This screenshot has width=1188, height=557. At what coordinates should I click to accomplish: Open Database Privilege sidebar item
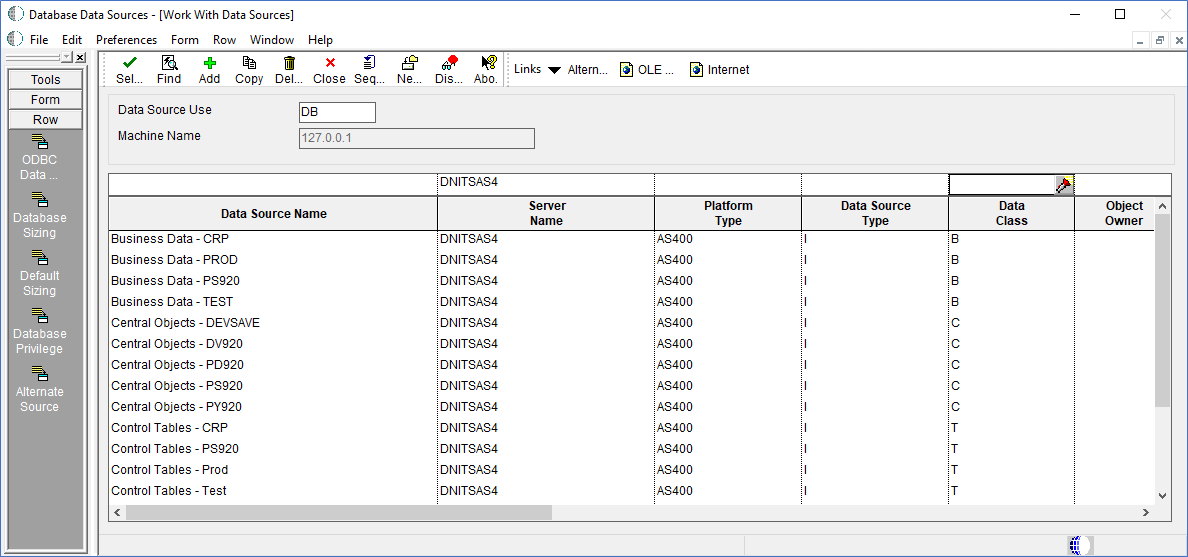(40, 331)
